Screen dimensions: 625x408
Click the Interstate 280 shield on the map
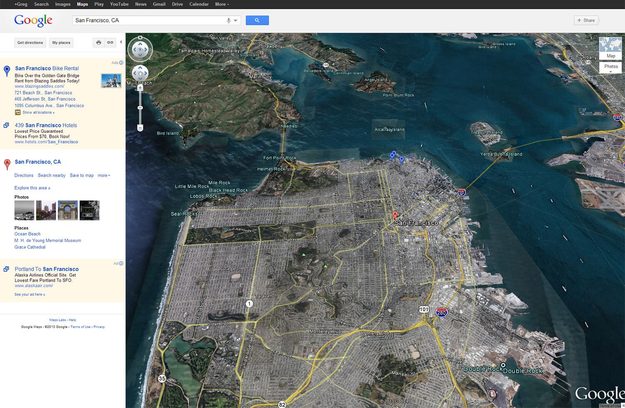tap(442, 312)
